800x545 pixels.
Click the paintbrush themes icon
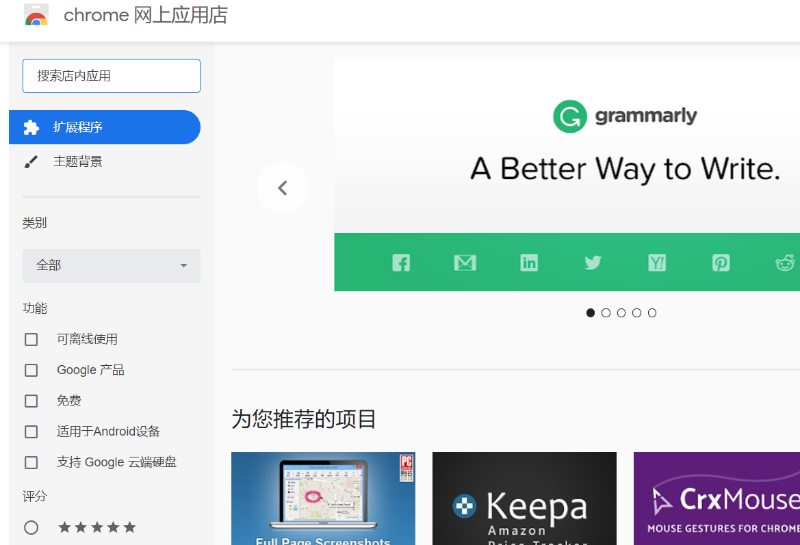pyautogui.click(x=31, y=162)
